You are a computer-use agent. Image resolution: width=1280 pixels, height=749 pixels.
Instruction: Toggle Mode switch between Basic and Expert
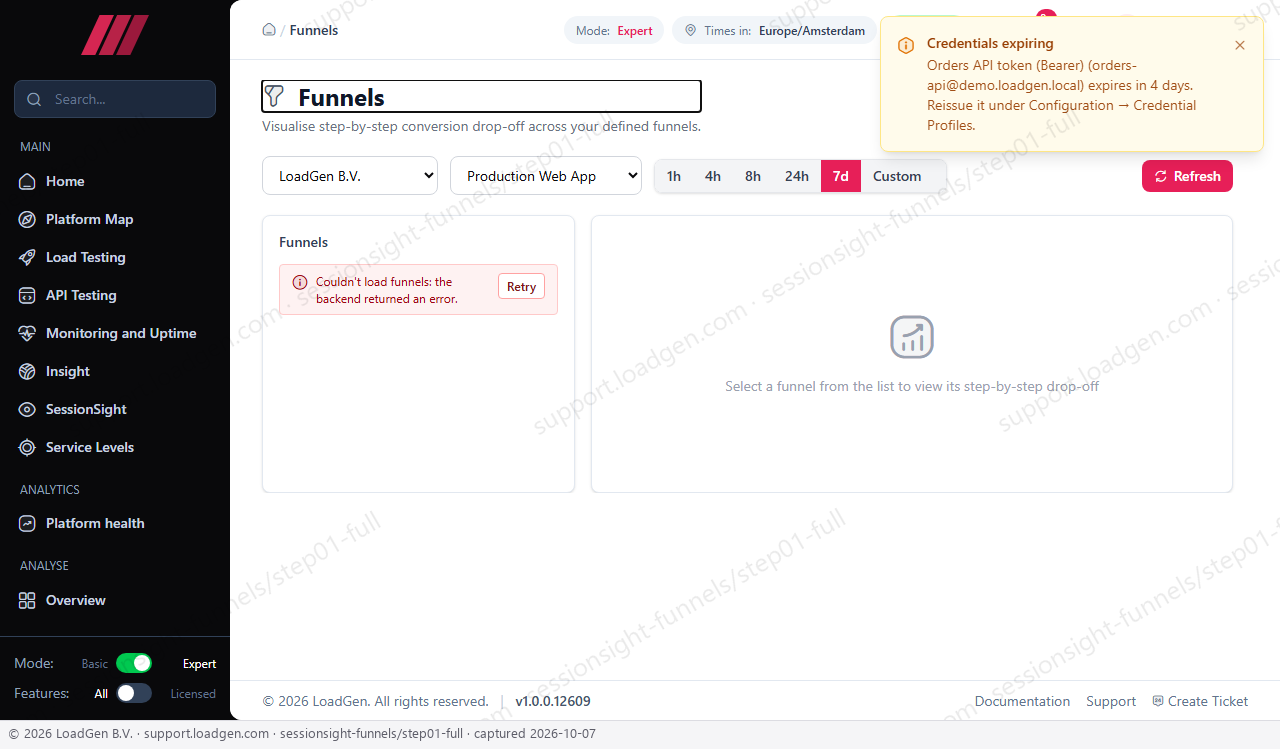[134, 663]
